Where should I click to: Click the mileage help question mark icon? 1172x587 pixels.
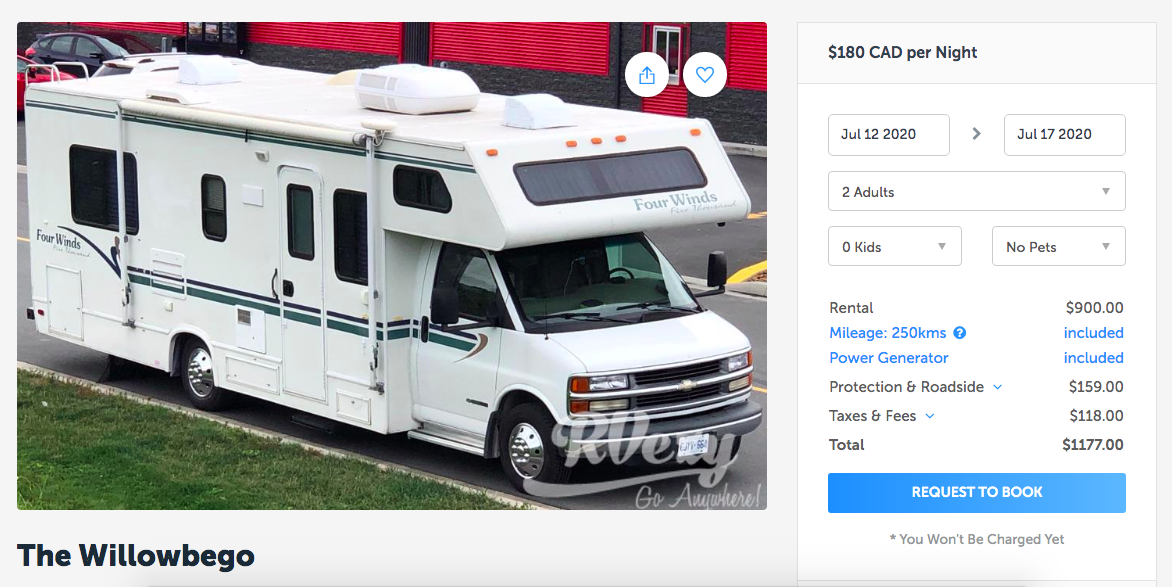click(960, 333)
